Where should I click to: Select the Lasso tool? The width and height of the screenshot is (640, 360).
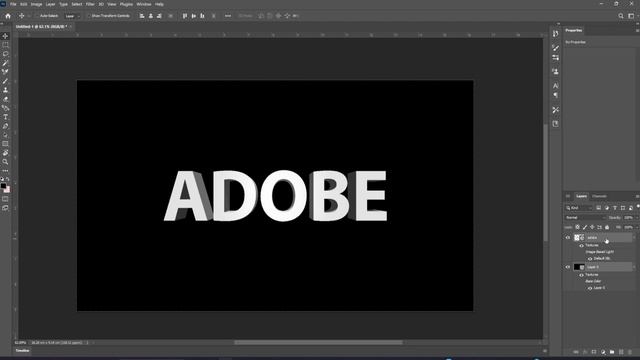5,54
